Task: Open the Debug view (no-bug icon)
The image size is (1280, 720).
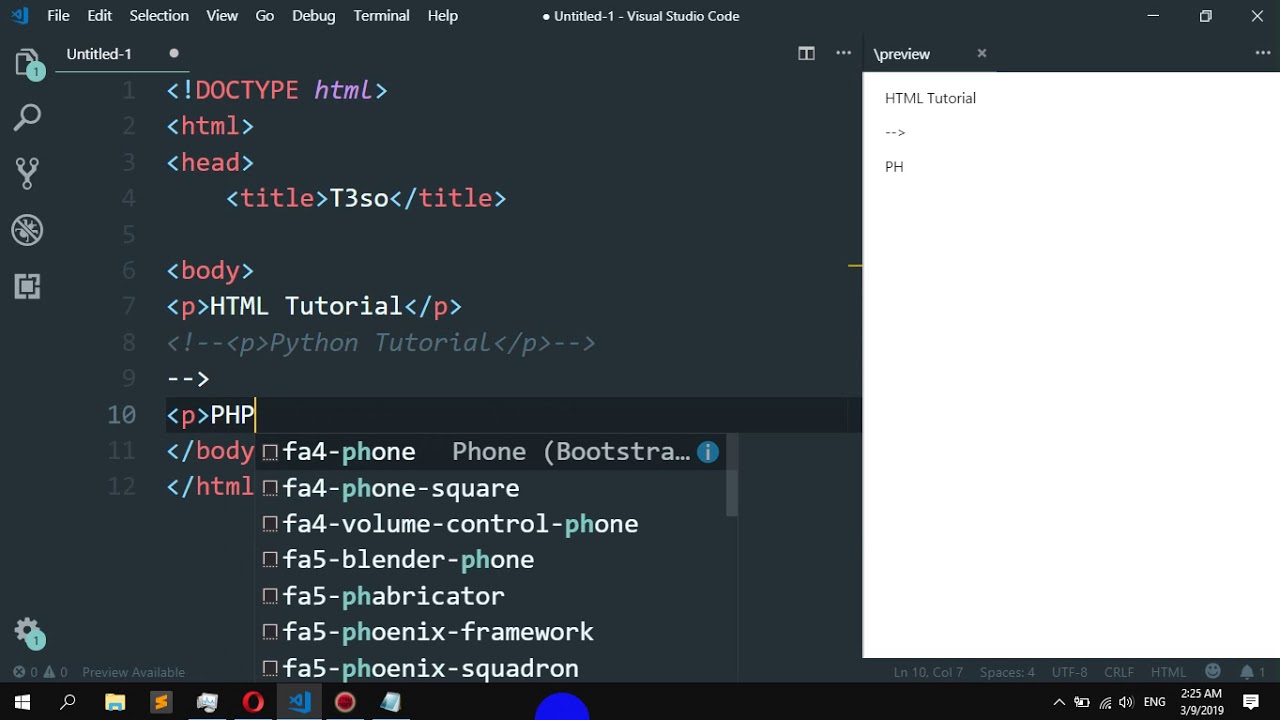Action: [x=27, y=230]
